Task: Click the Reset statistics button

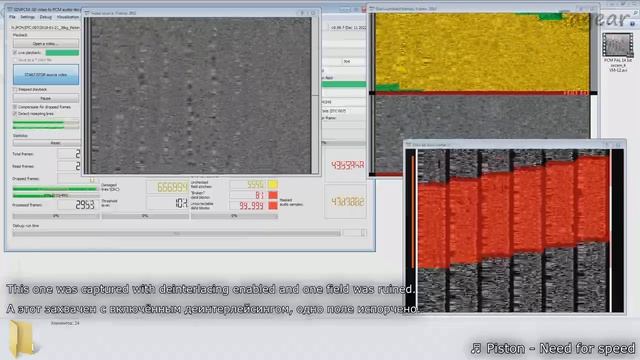Action: coord(47,143)
